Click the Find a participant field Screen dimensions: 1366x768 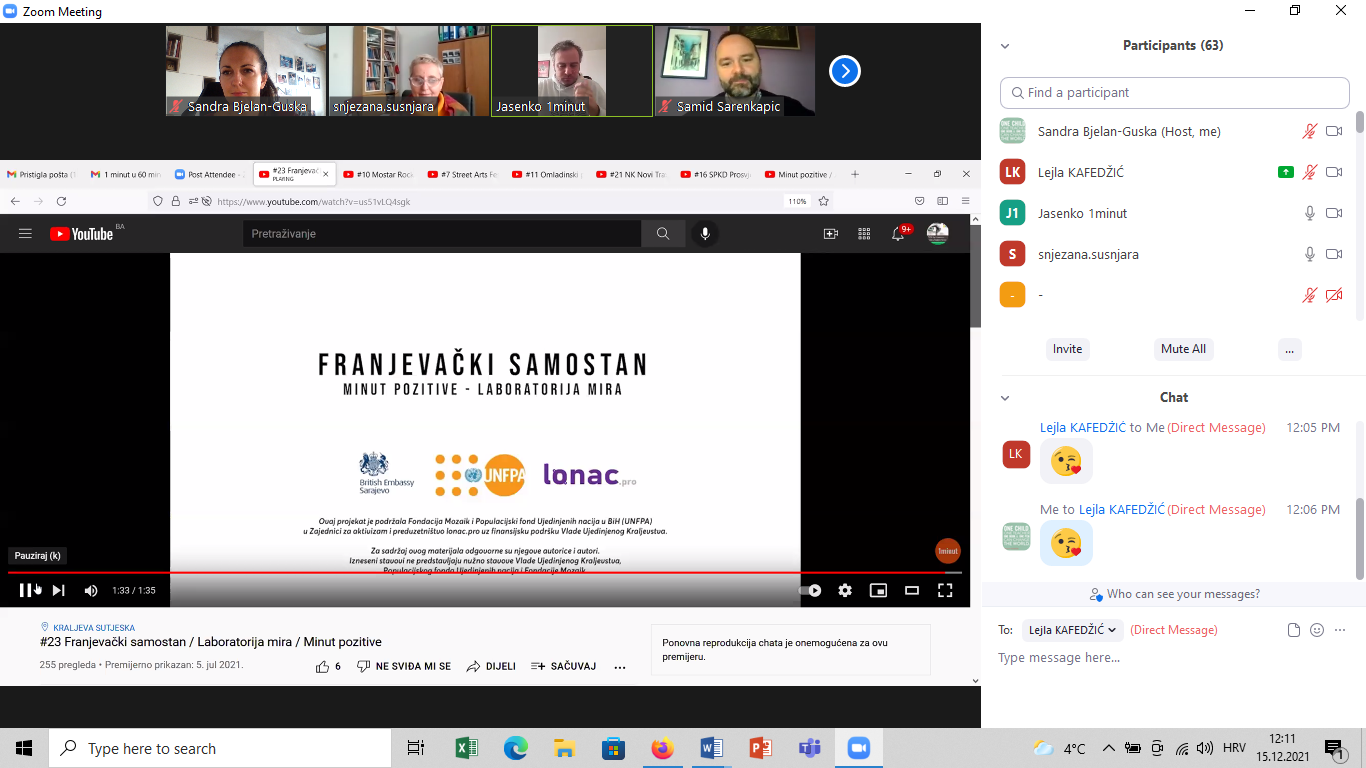(1175, 92)
